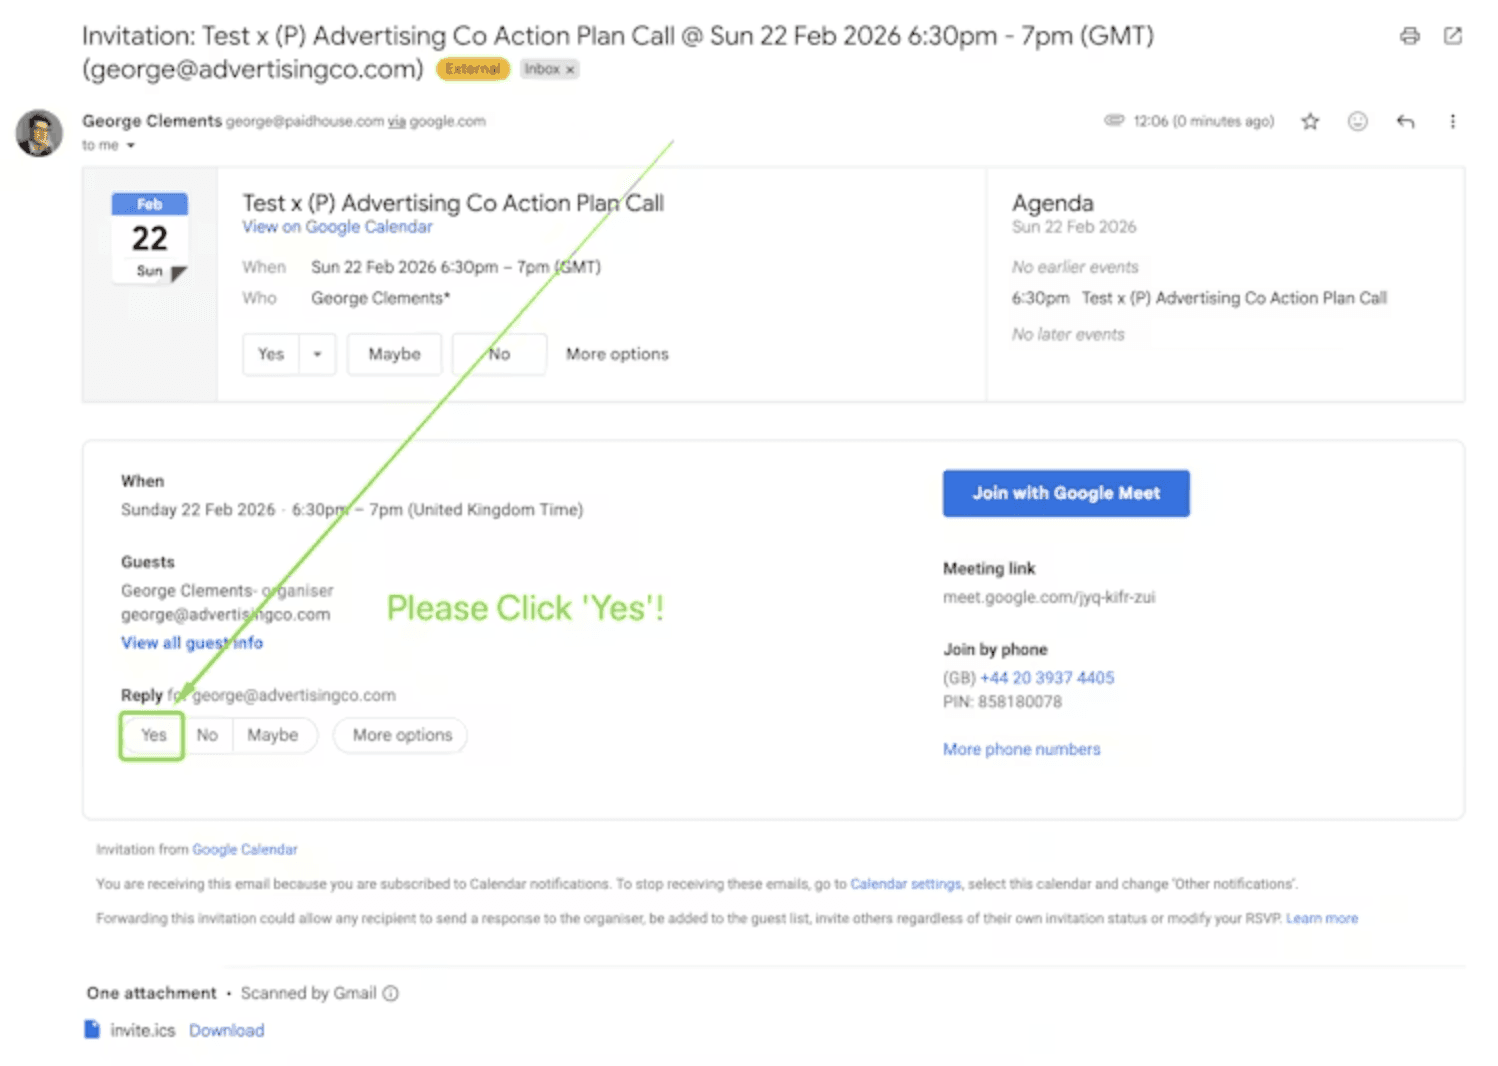
Task: Click the Feb 22 calendar date icon
Action: coord(149,238)
